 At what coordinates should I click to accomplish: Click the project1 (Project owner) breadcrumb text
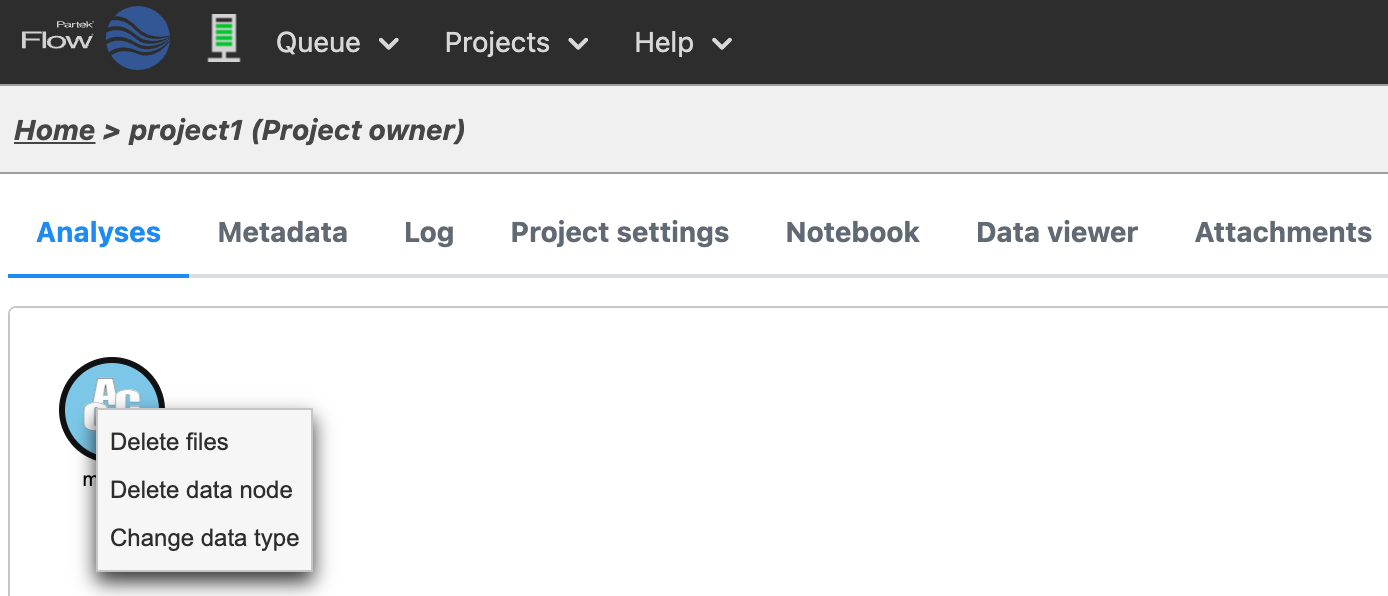[x=297, y=130]
